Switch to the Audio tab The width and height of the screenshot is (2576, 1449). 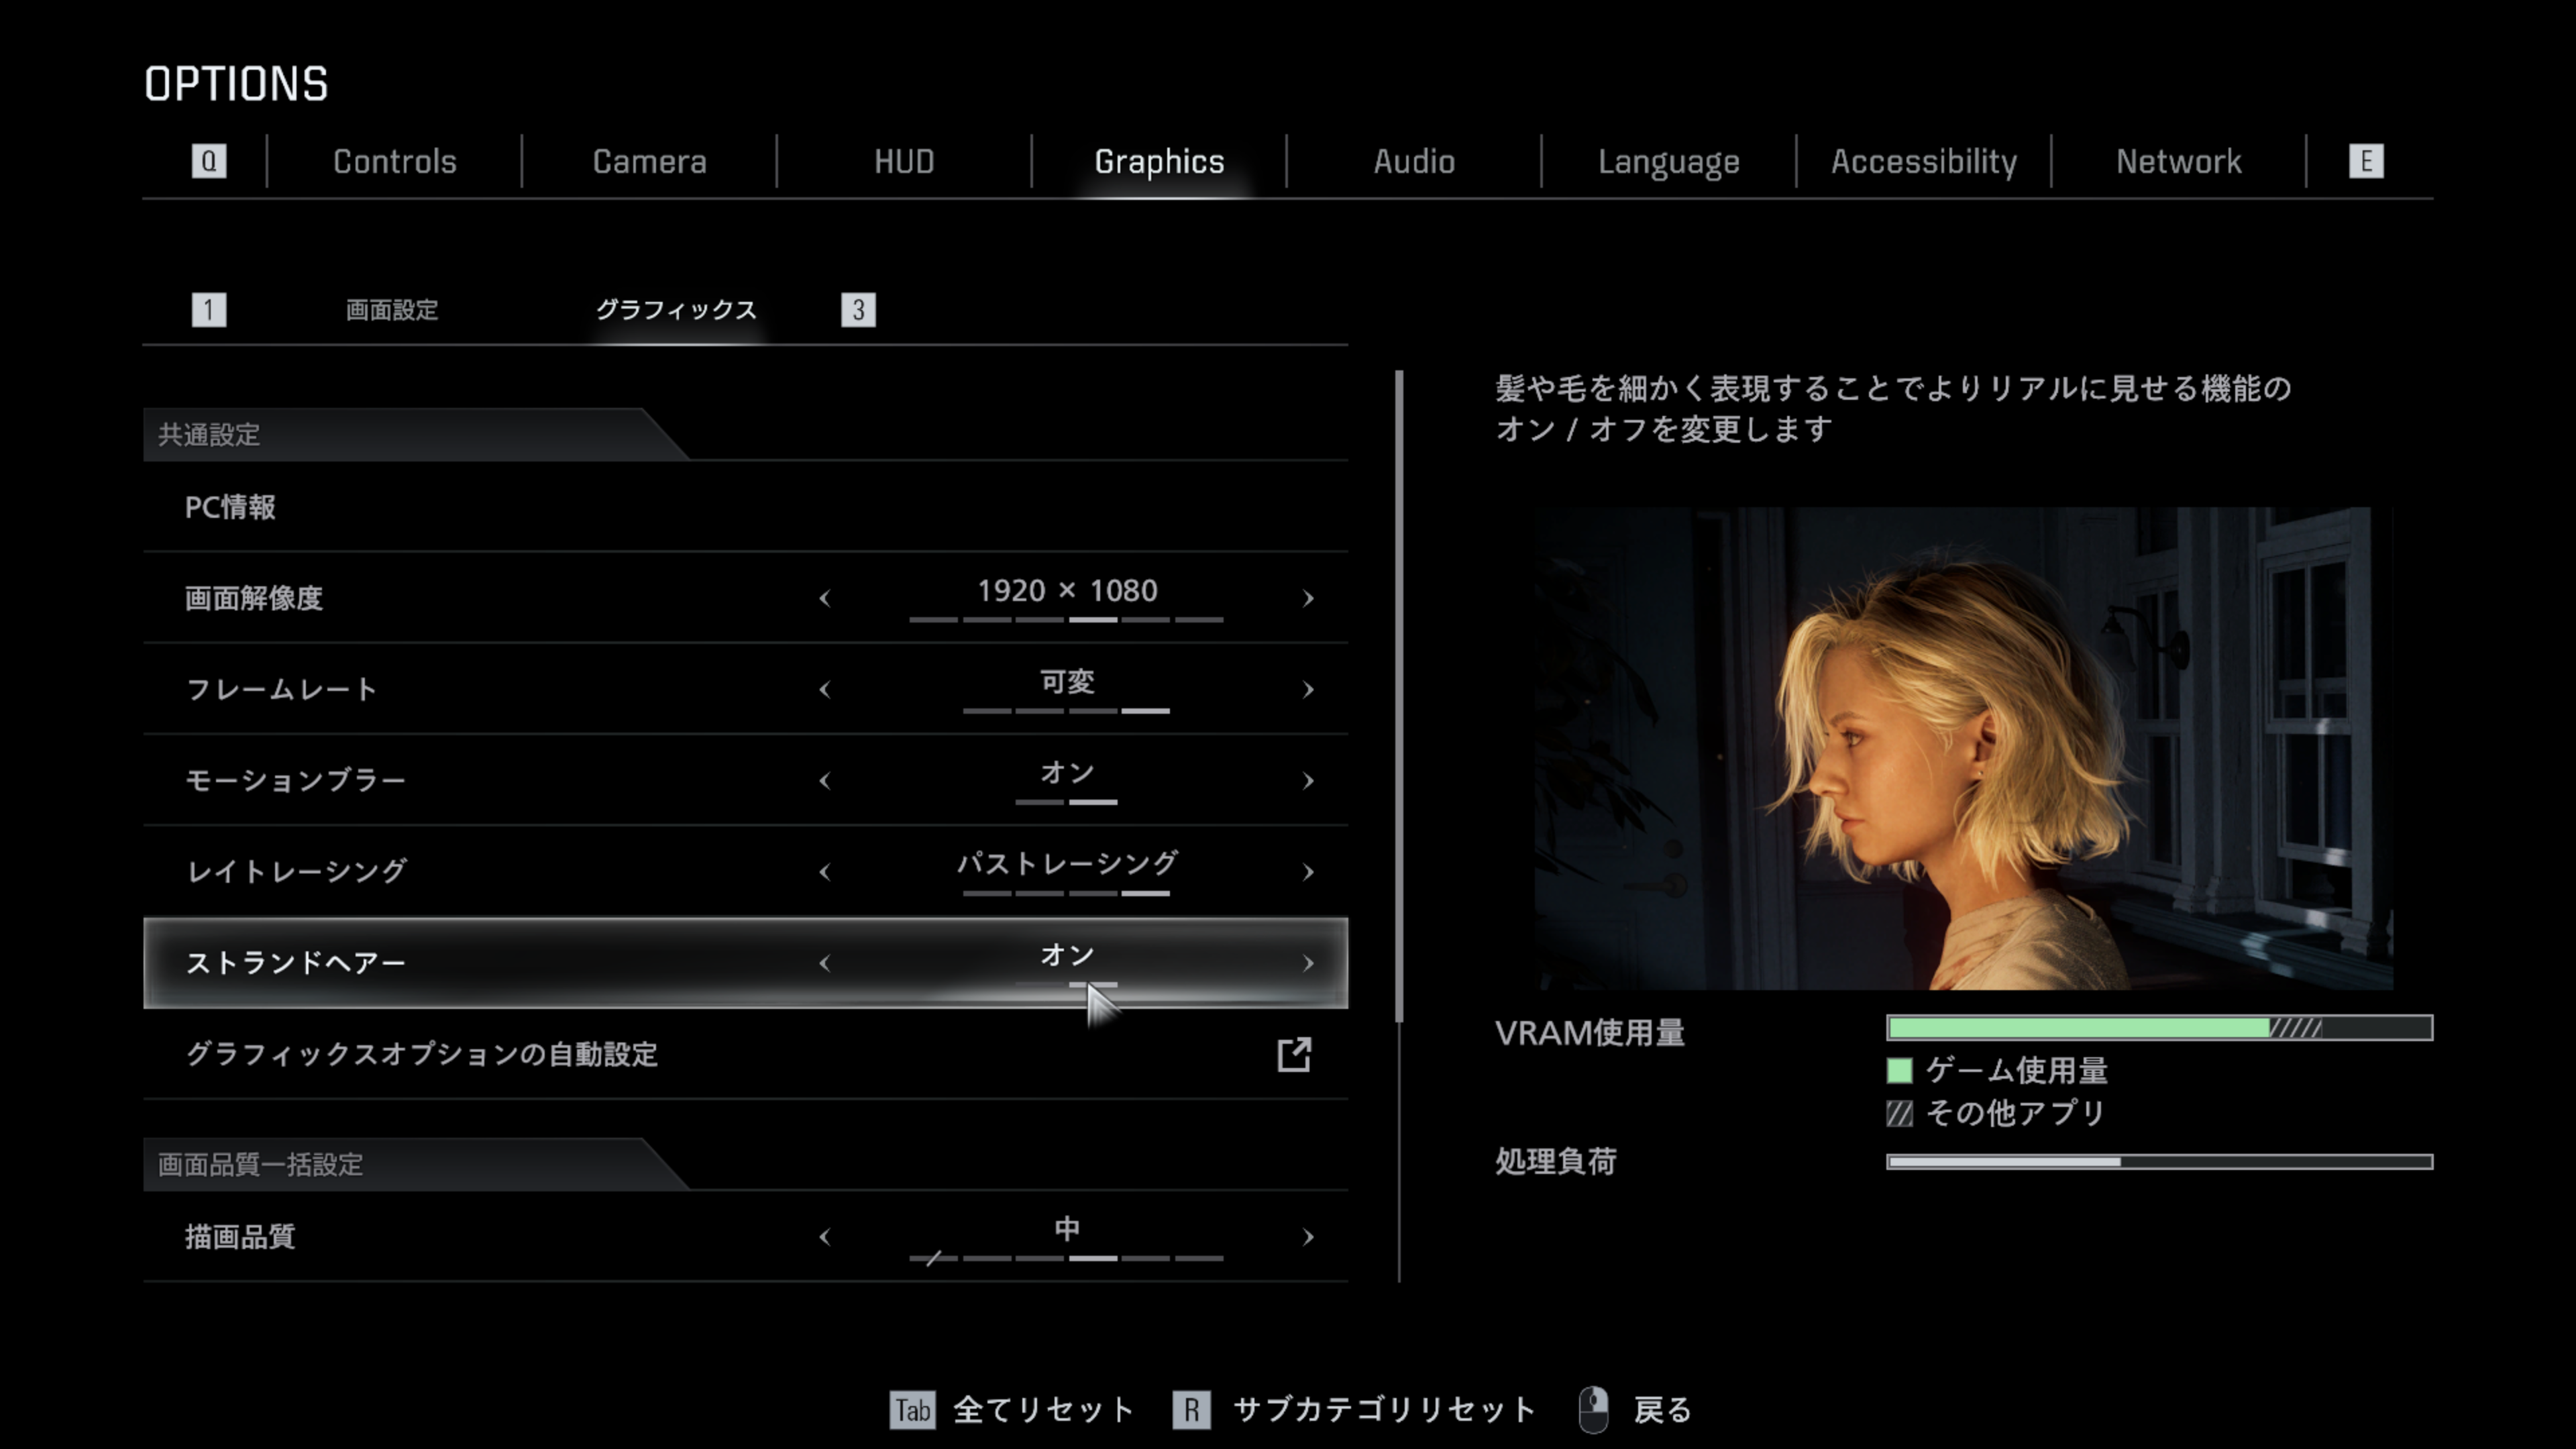pyautogui.click(x=1413, y=161)
